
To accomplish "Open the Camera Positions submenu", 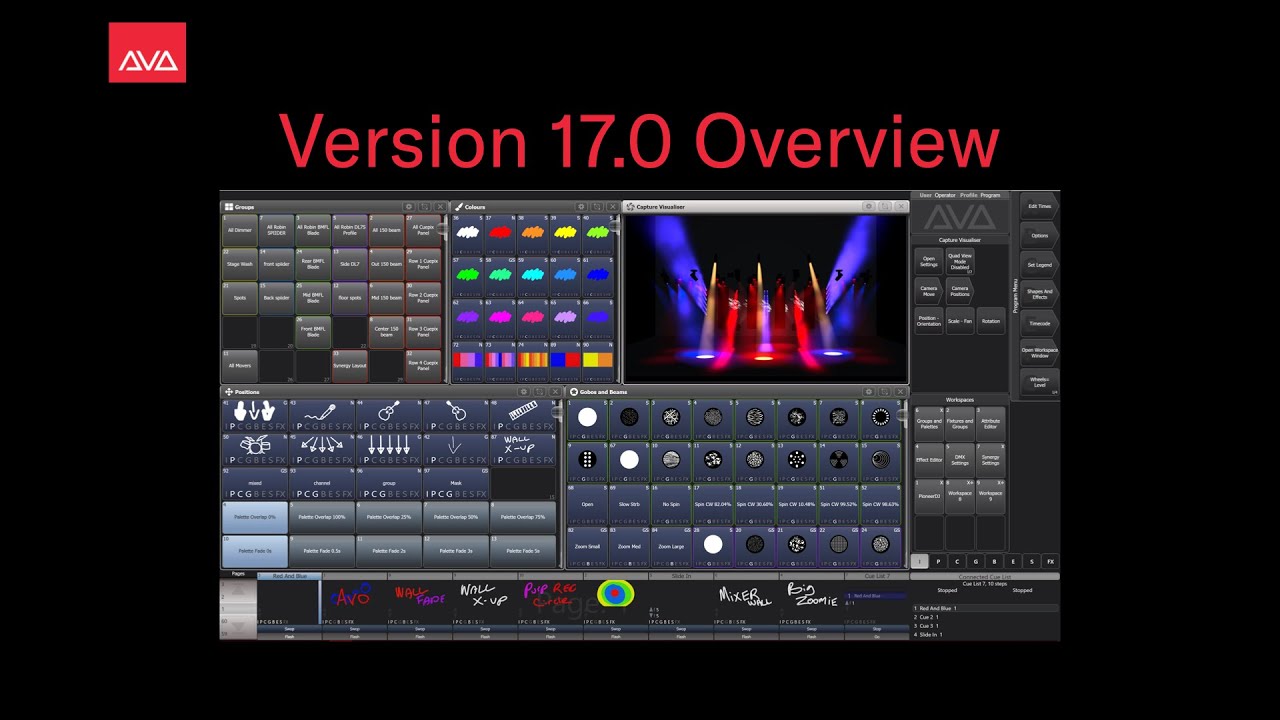I will click(960, 291).
